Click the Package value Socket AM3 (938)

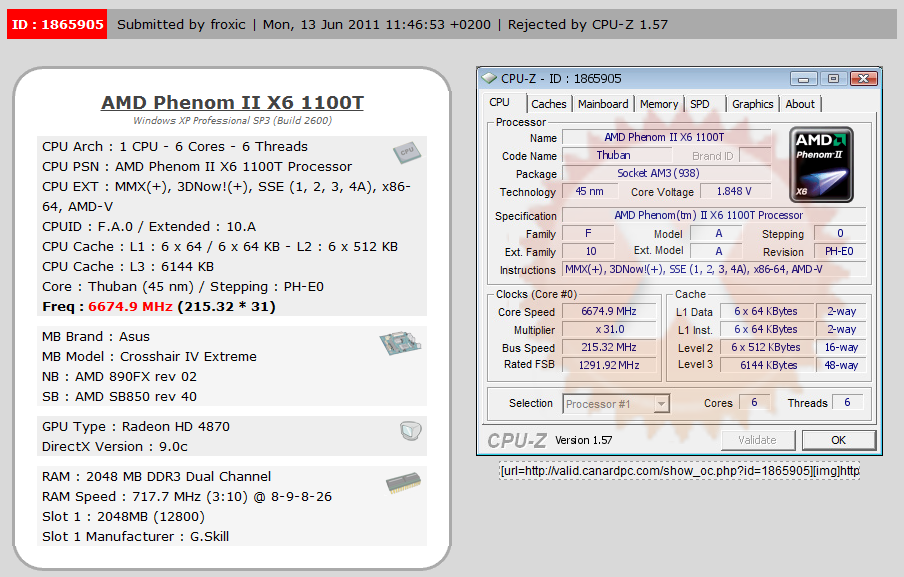(666, 174)
